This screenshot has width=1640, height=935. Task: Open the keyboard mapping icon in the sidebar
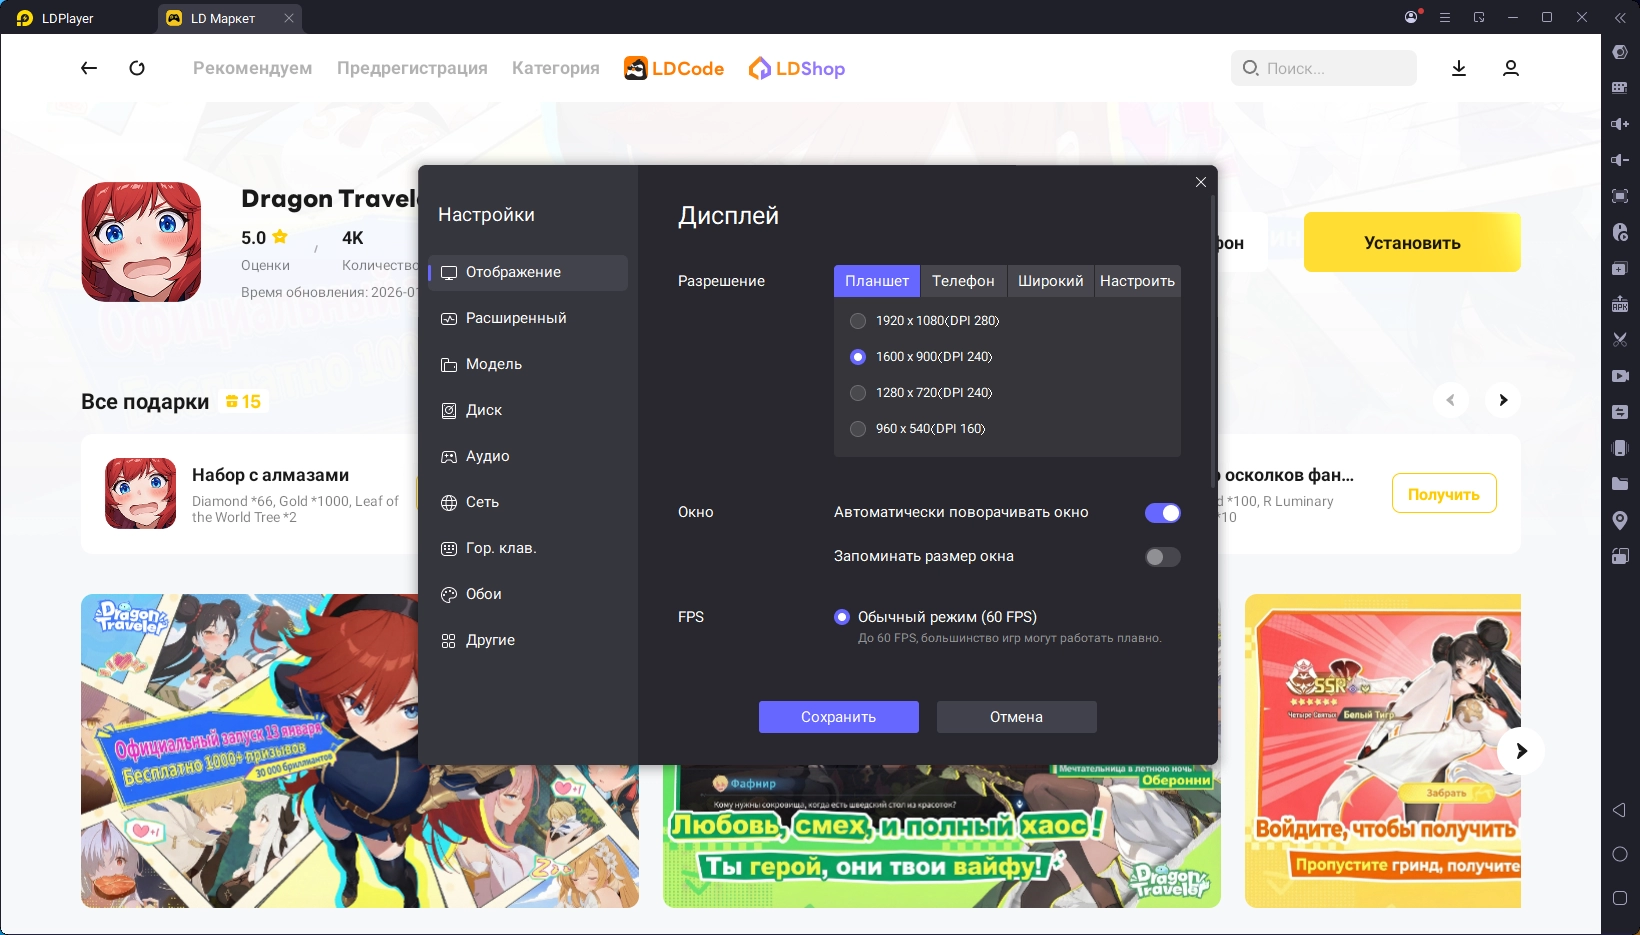1620,88
